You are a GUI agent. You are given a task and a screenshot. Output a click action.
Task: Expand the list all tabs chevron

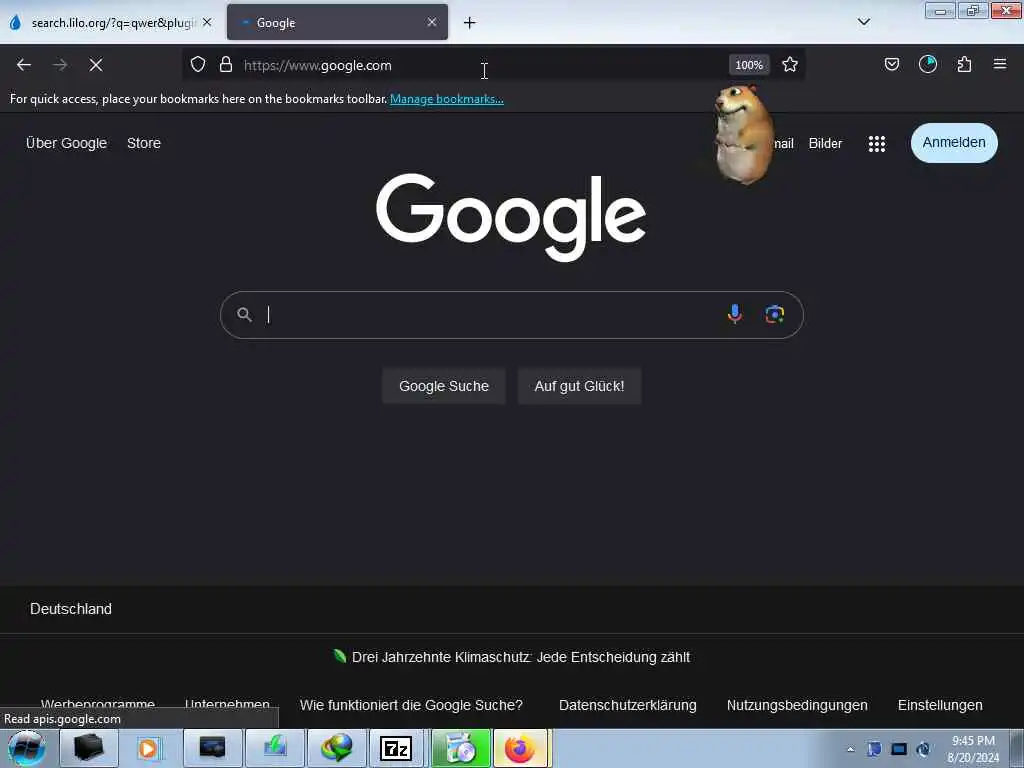(864, 22)
